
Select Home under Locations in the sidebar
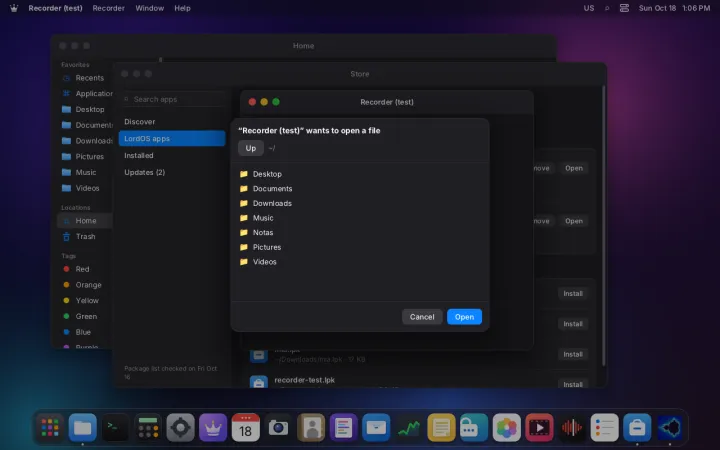[85, 221]
